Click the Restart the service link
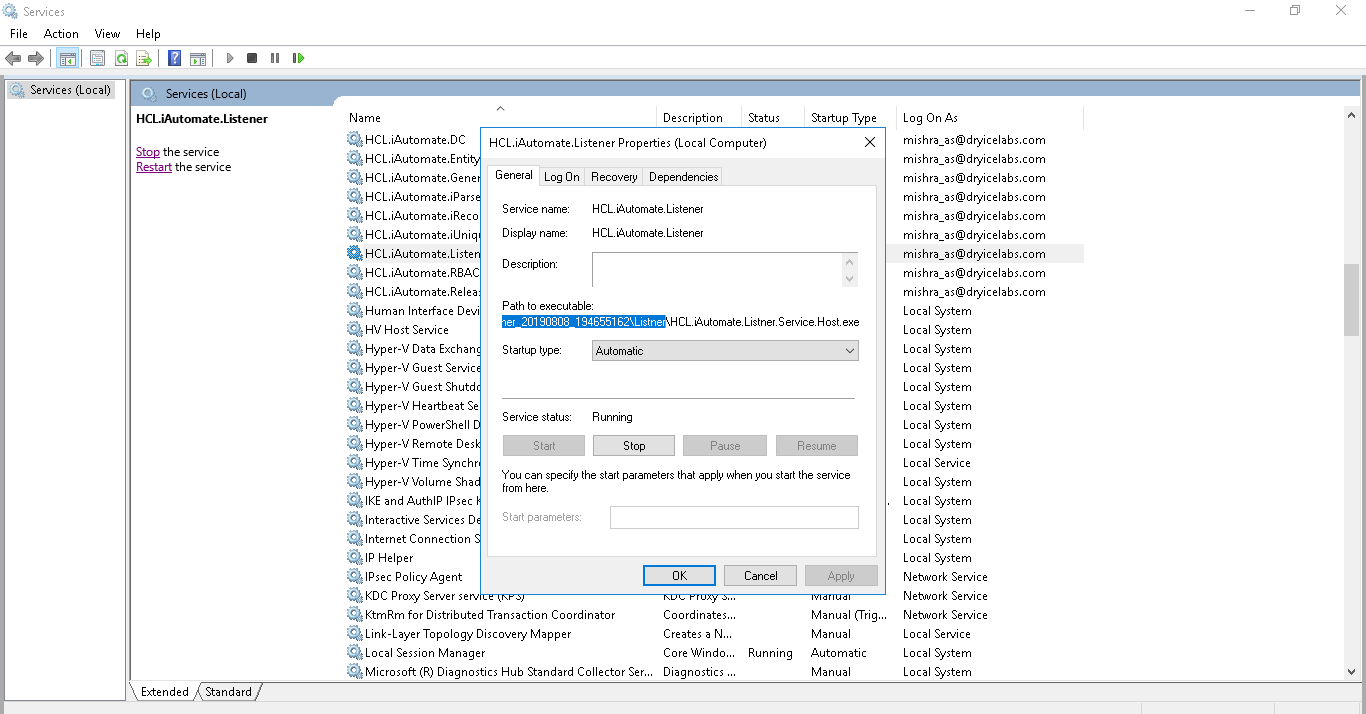This screenshot has width=1366, height=714. 154,167
